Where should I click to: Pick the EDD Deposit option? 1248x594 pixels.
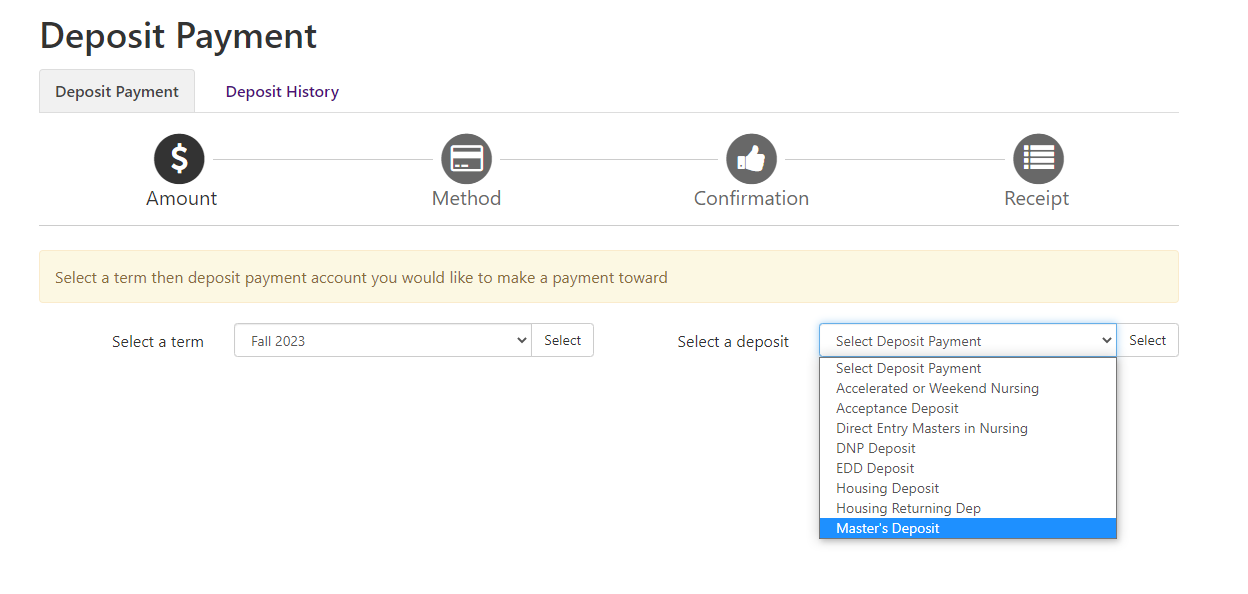[x=968, y=468]
